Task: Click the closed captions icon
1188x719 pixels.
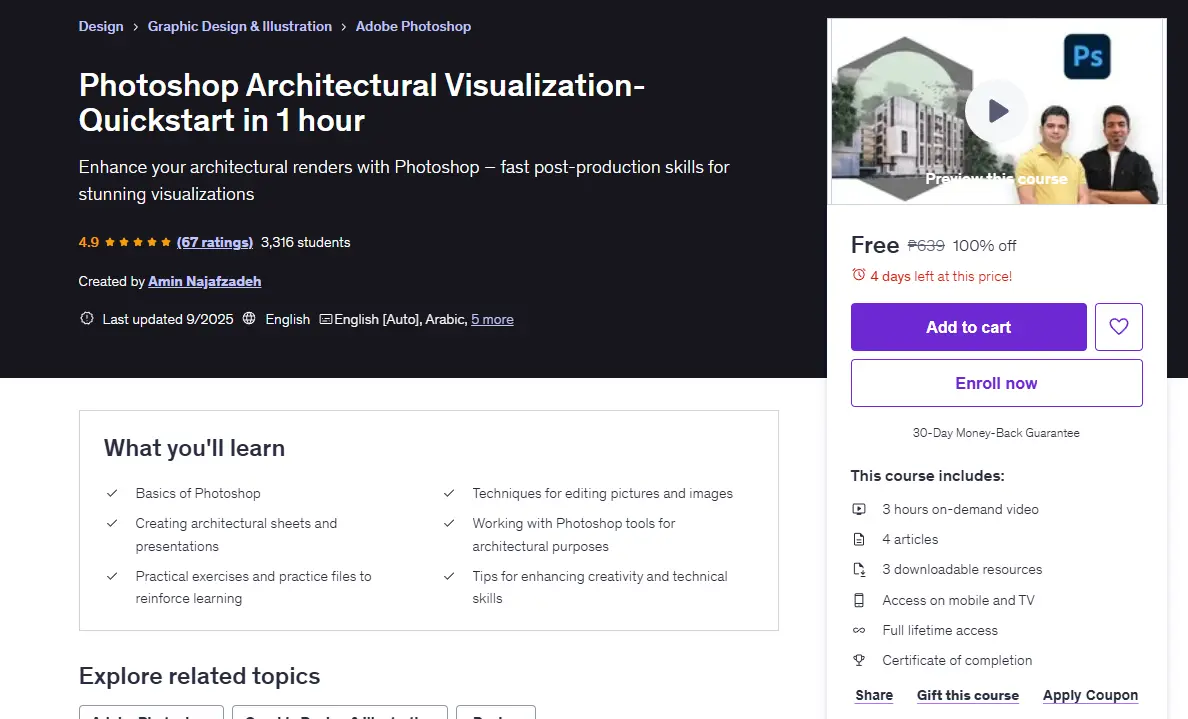Action: [x=326, y=319]
